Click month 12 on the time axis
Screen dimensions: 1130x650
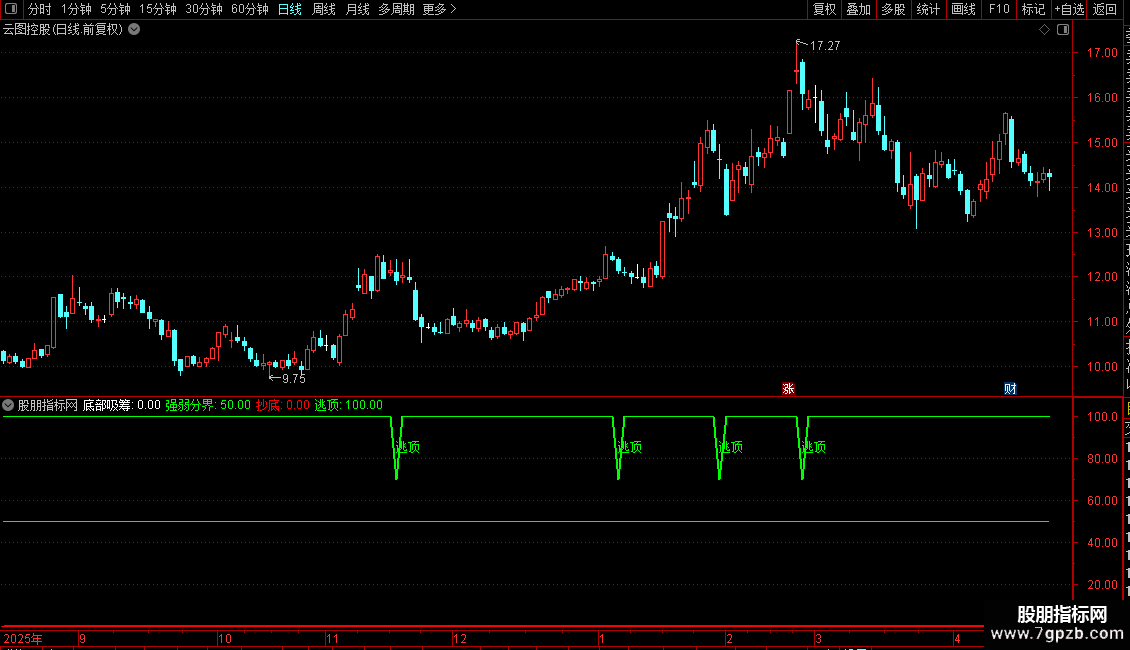[460, 638]
